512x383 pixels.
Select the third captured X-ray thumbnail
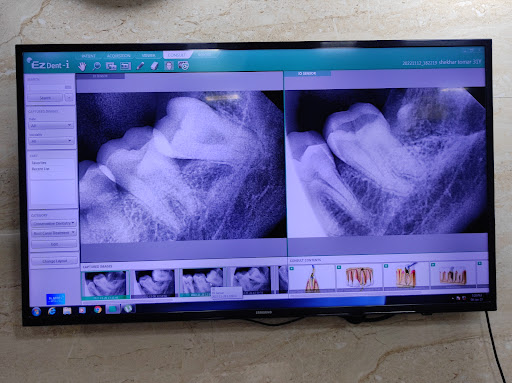click(201, 282)
